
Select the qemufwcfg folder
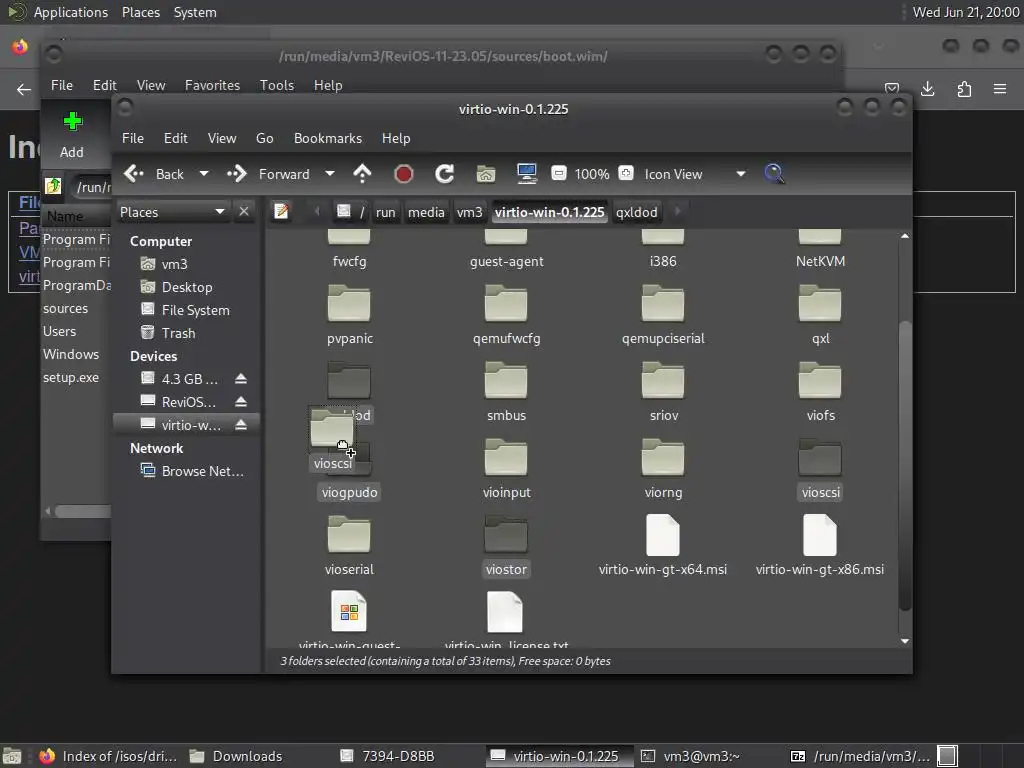pos(506,315)
